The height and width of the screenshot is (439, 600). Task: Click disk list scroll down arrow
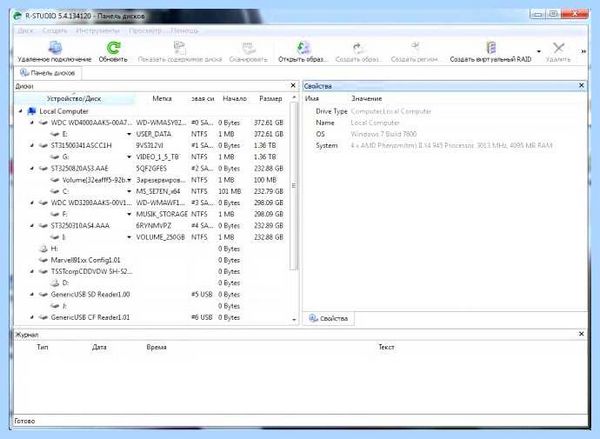(x=294, y=320)
